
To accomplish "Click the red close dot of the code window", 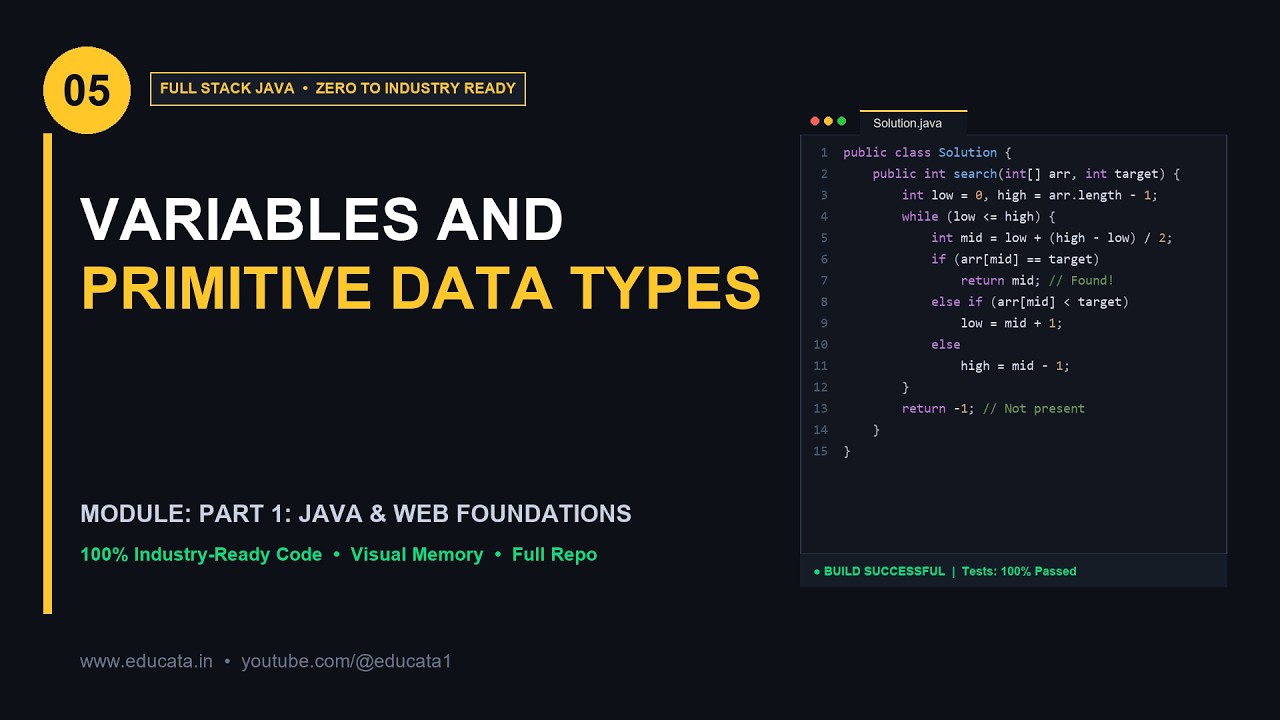I will pyautogui.click(x=815, y=121).
